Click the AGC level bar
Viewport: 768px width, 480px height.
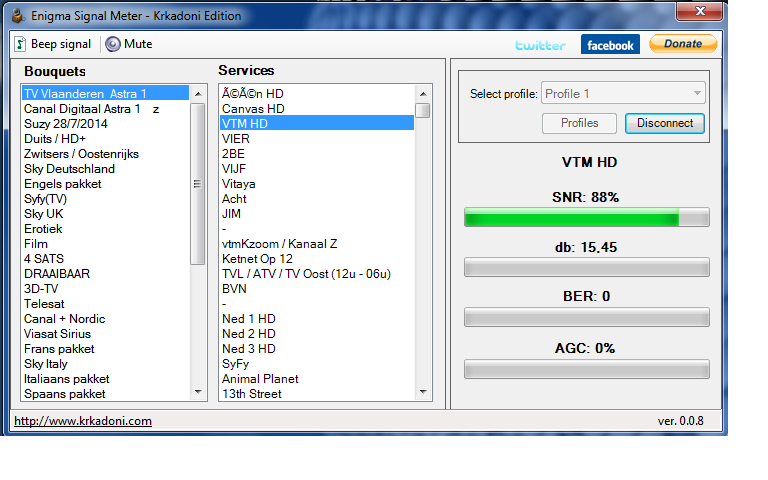[x=586, y=369]
